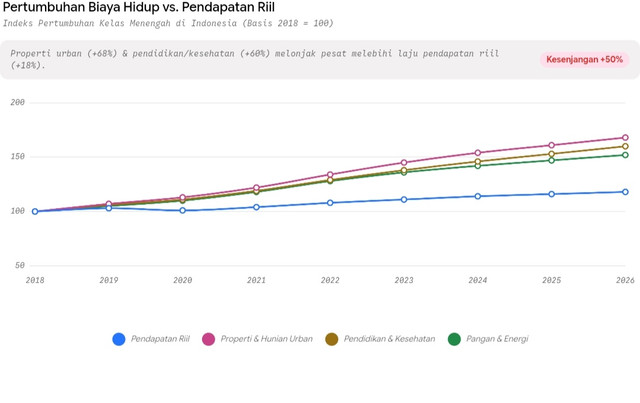Screen dimensions: 640x403
Task: Select the 2022 Properti & Hunian Urban data point
Action: click(x=330, y=175)
